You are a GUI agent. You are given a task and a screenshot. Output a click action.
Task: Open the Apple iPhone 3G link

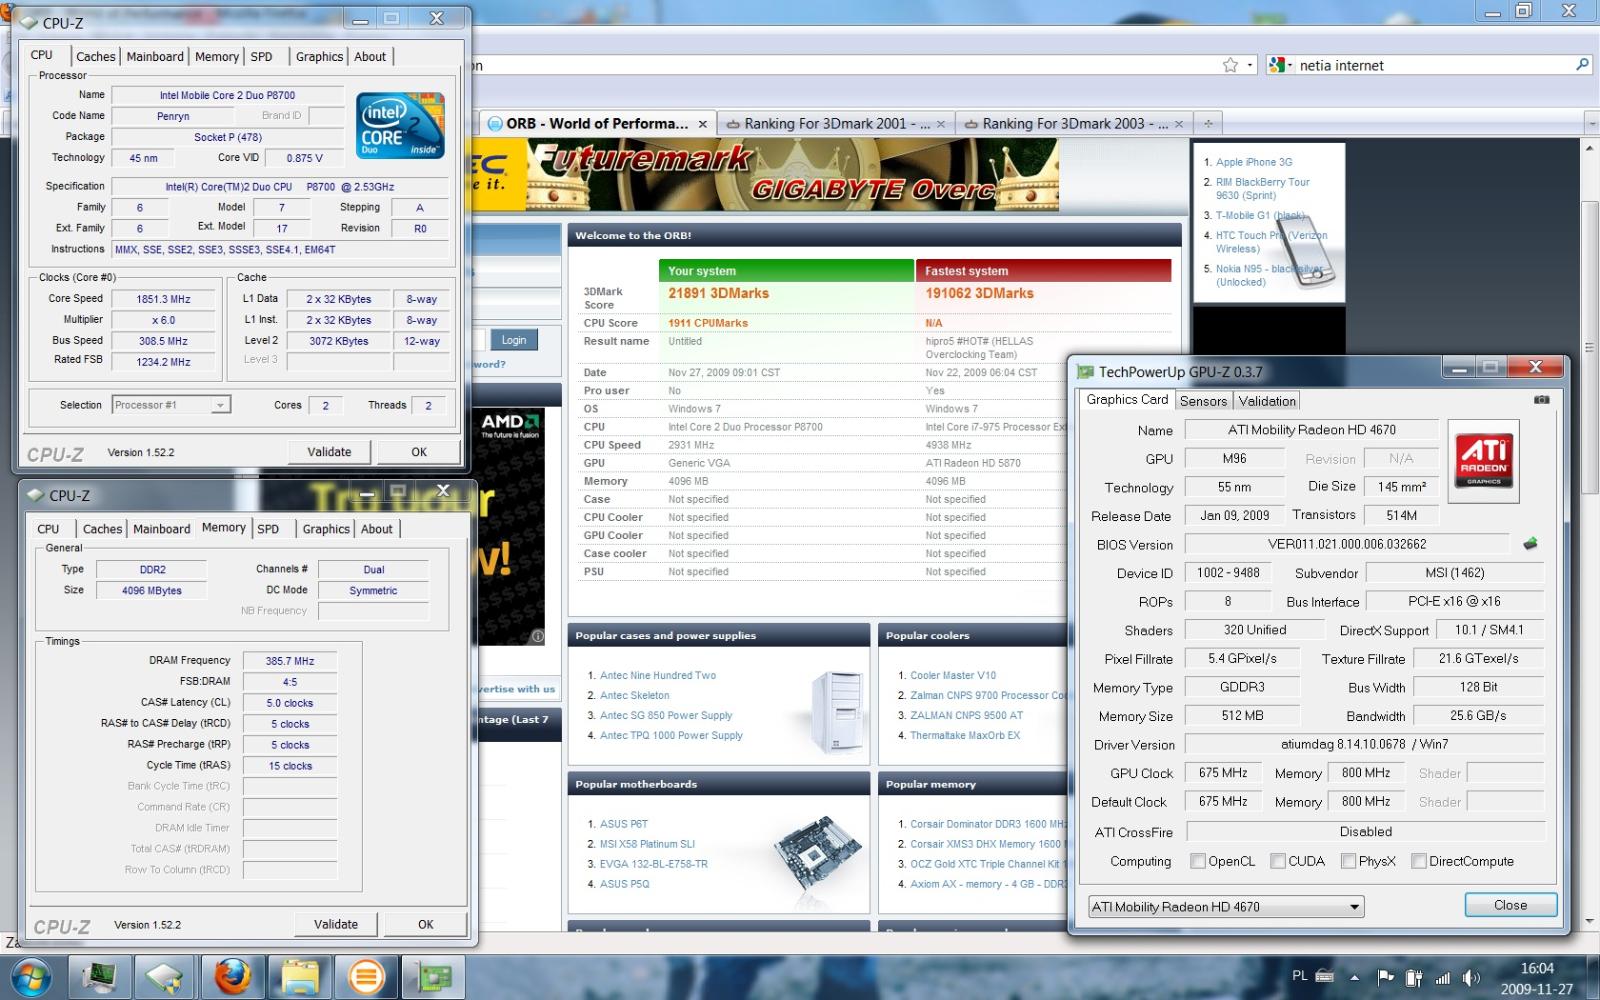[x=1254, y=162]
